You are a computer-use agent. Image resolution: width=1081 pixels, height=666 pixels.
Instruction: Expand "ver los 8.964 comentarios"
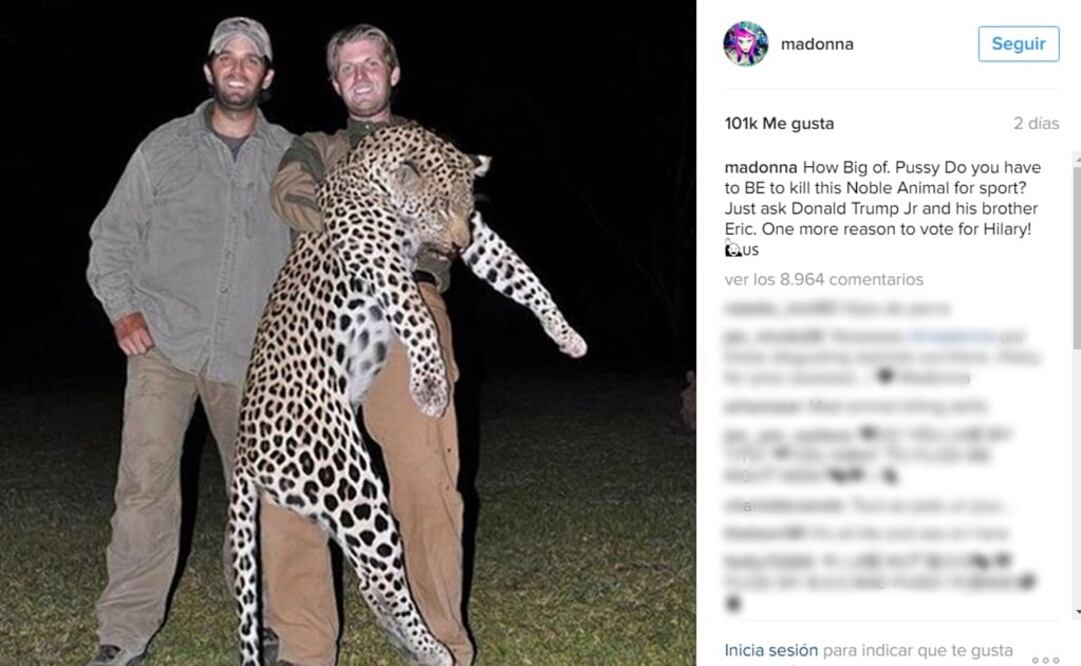pos(824,279)
